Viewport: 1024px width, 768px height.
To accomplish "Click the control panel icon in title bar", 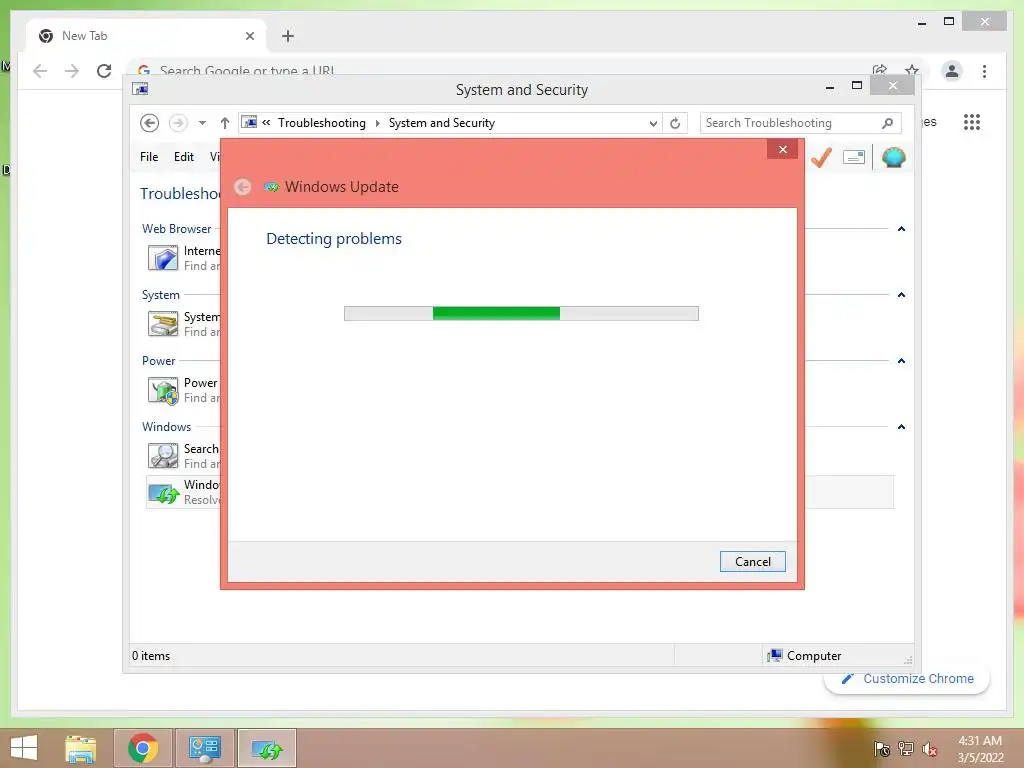I will point(140,89).
